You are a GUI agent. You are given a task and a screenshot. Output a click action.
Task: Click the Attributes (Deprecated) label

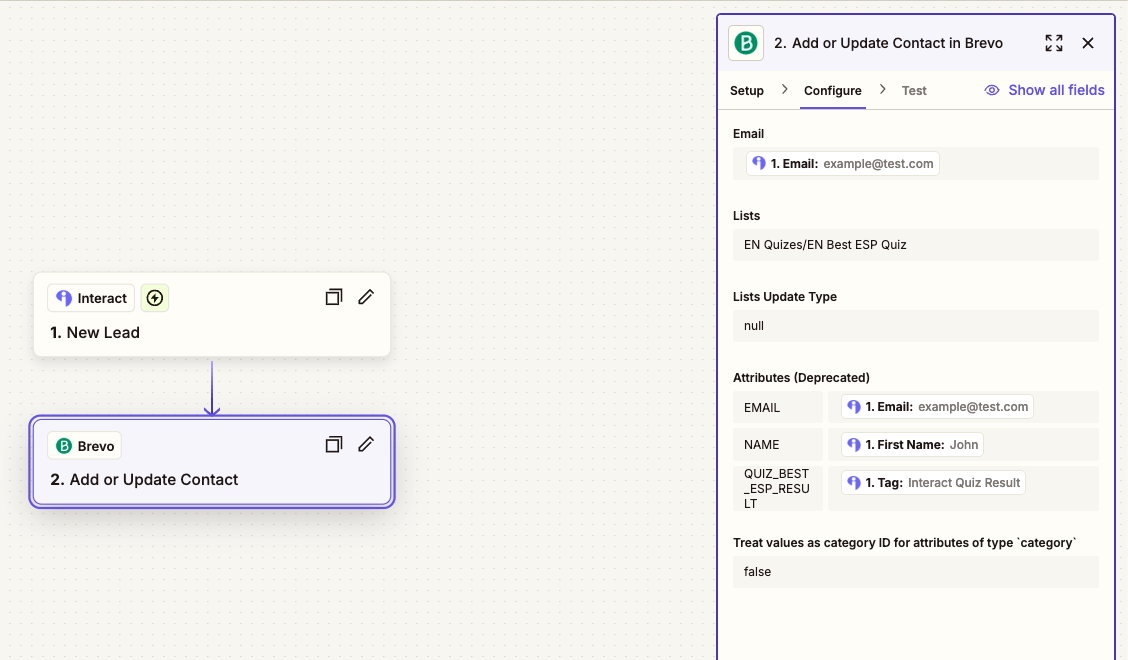(801, 378)
